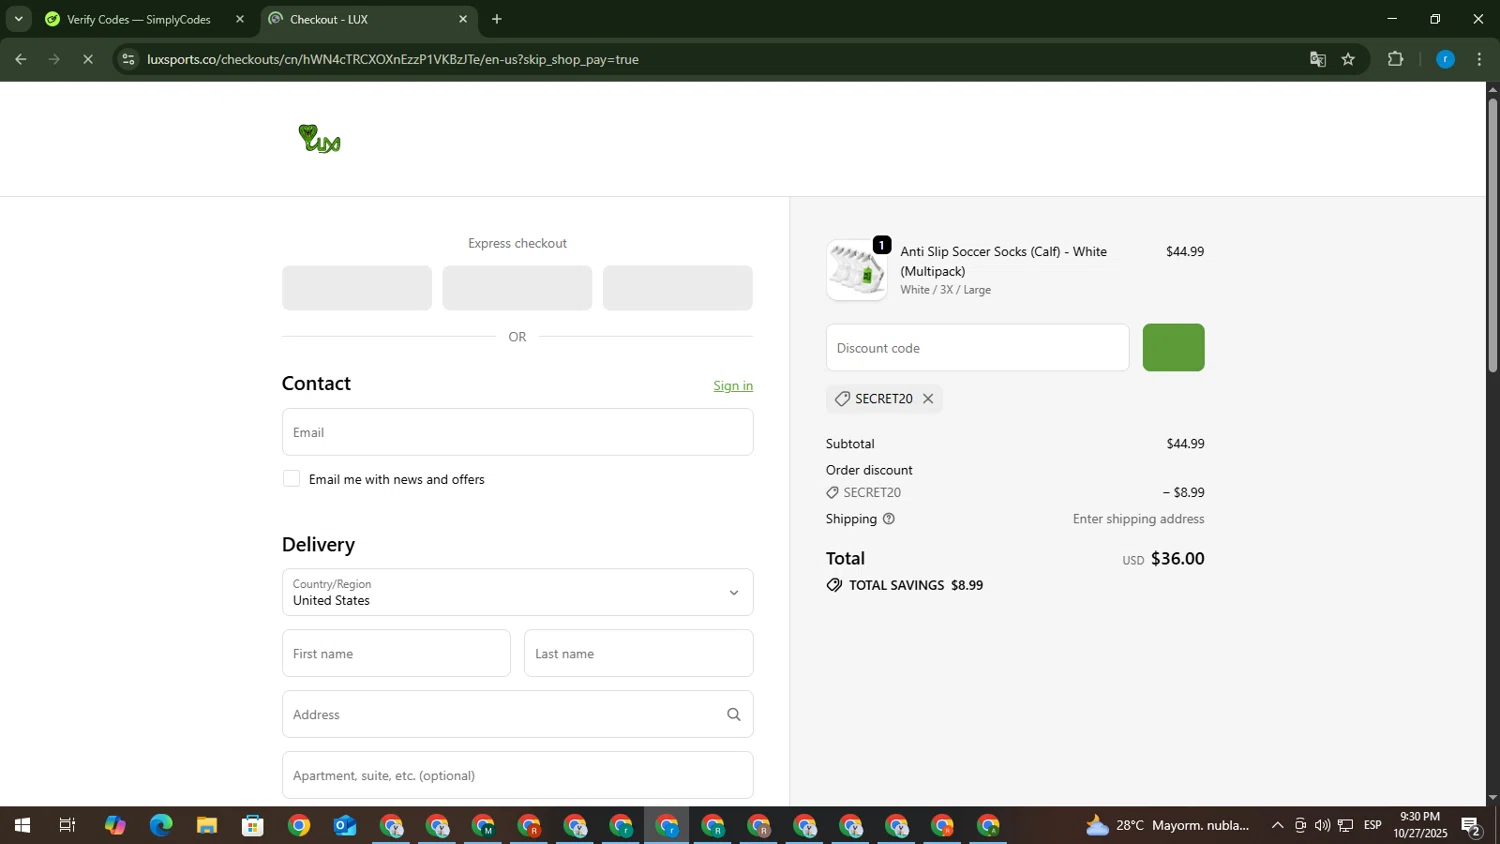Bookmark this page with the star icon
Viewport: 1500px width, 844px height.
click(x=1348, y=59)
